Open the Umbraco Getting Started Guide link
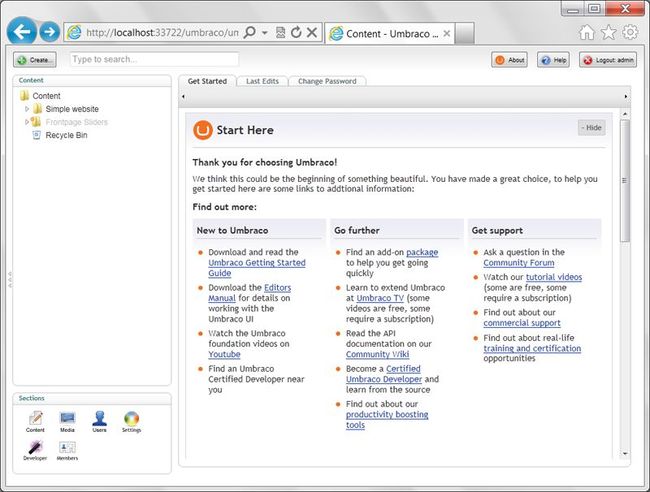Screen dimensions: 650x492 pos(257,268)
